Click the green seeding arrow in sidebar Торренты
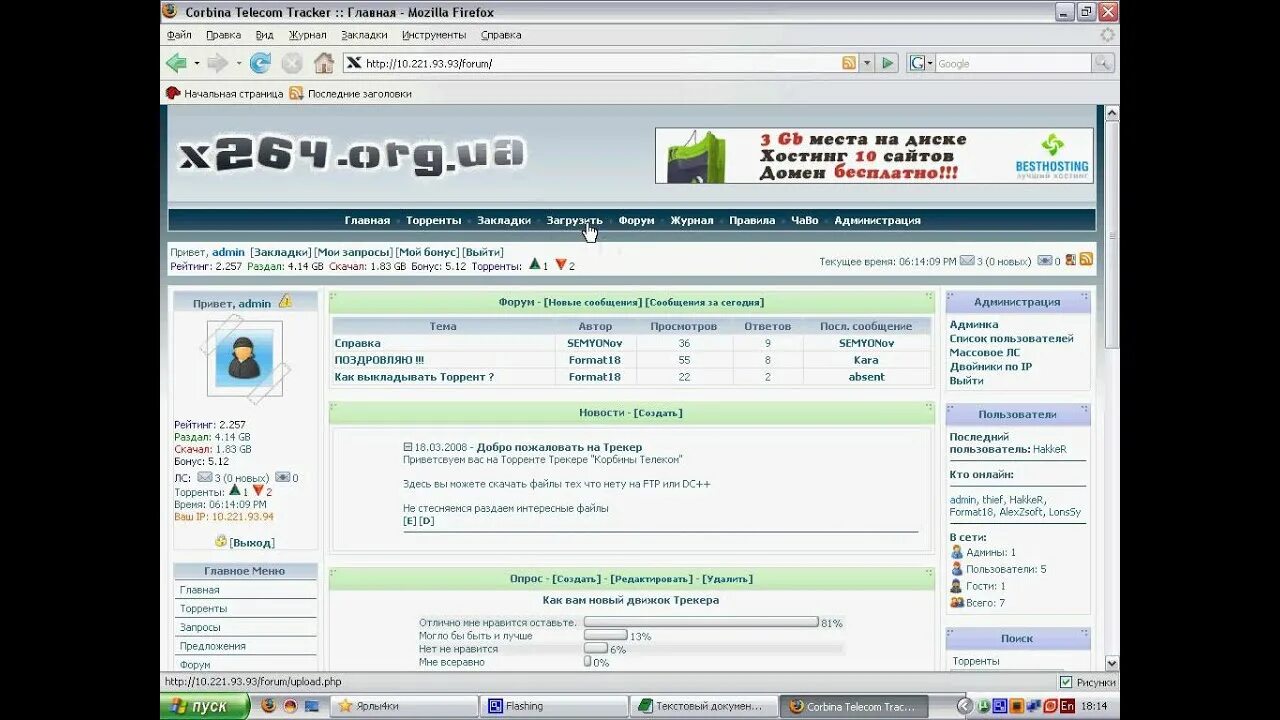1280x720 pixels. pos(234,491)
